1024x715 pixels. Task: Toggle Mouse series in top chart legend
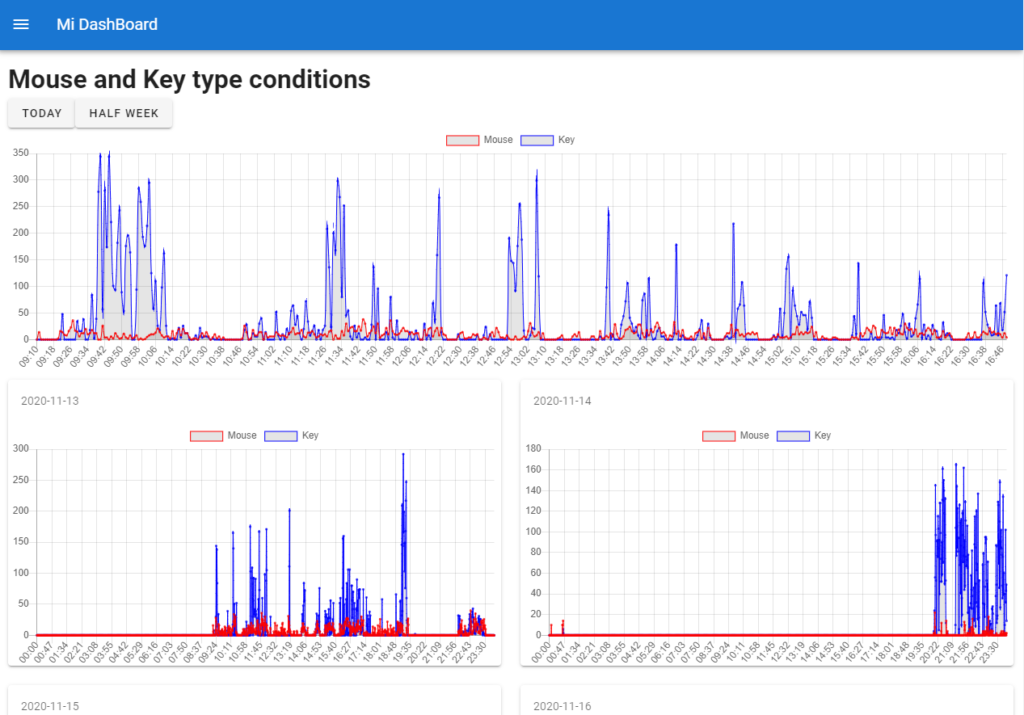tap(480, 140)
